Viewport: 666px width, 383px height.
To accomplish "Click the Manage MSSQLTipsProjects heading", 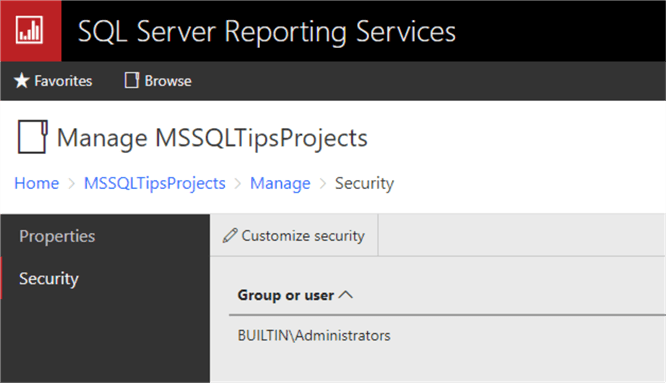I will tap(212, 138).
